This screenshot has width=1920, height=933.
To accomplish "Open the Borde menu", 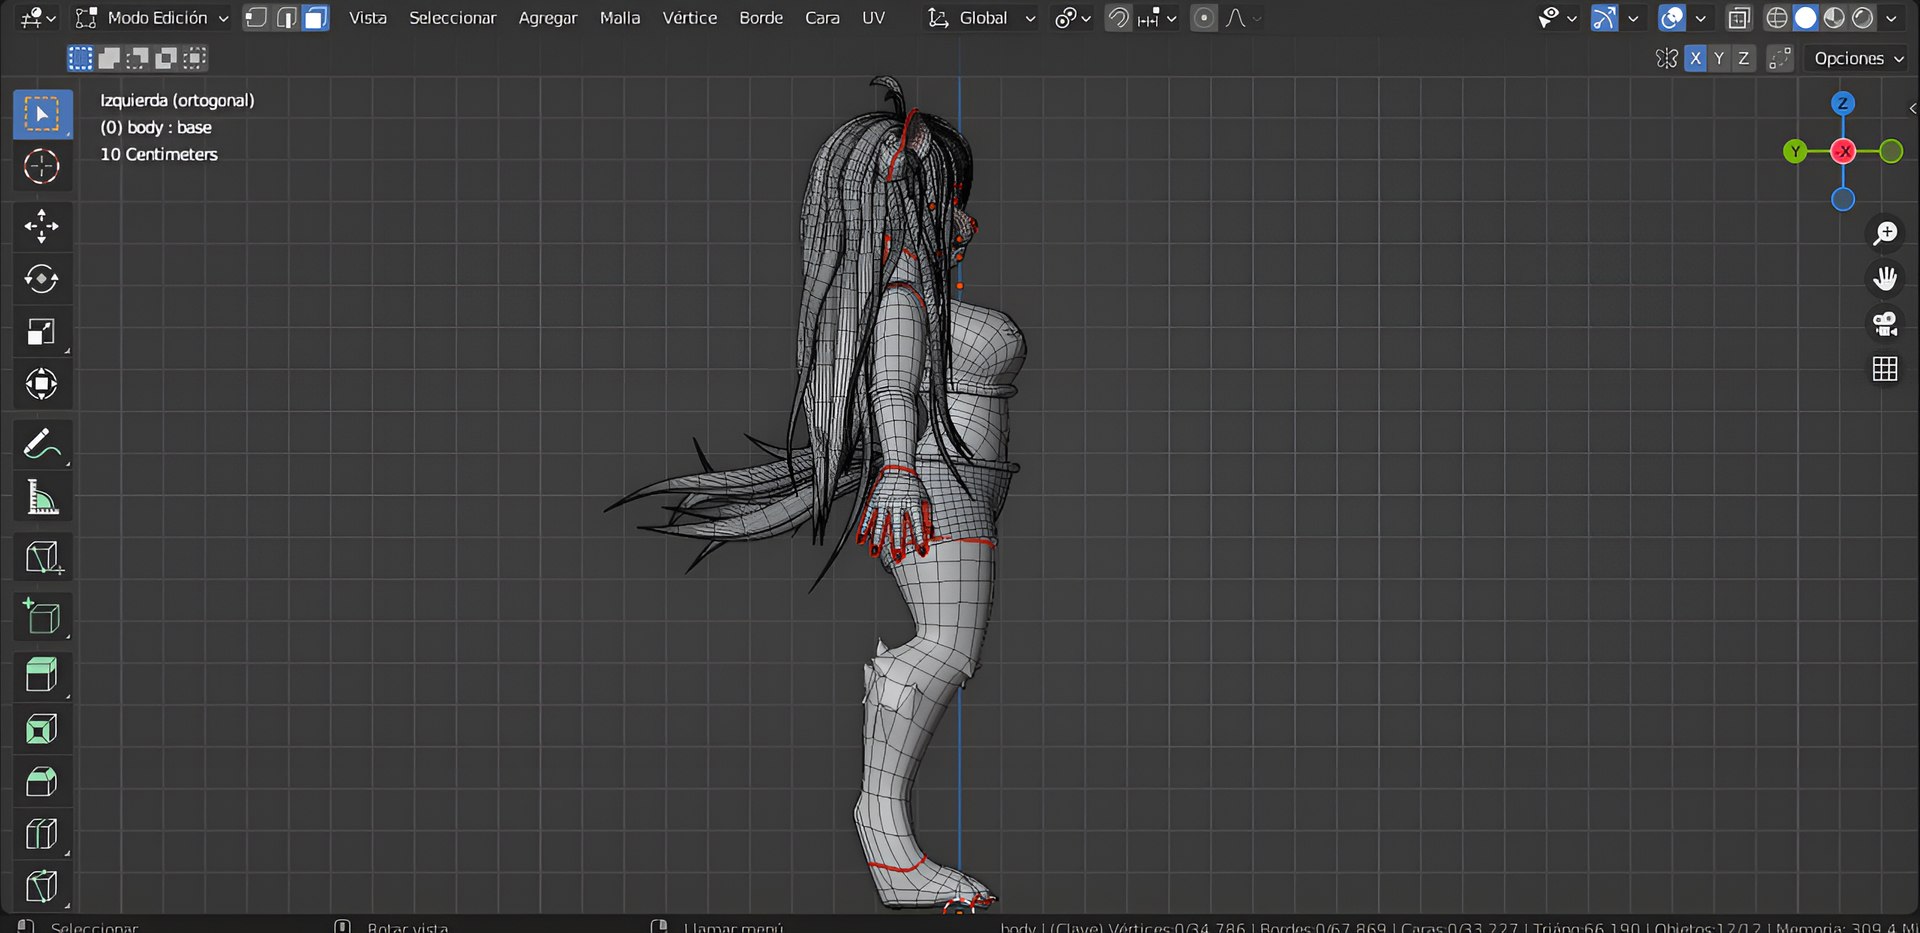I will (761, 18).
